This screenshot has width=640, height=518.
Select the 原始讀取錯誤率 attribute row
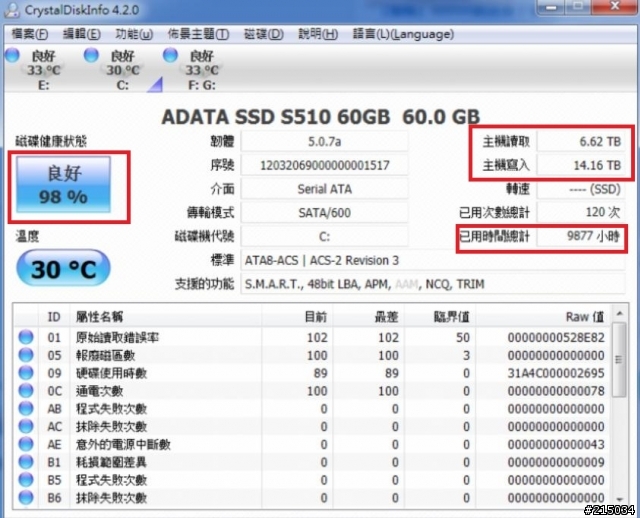pyautogui.click(x=312, y=338)
